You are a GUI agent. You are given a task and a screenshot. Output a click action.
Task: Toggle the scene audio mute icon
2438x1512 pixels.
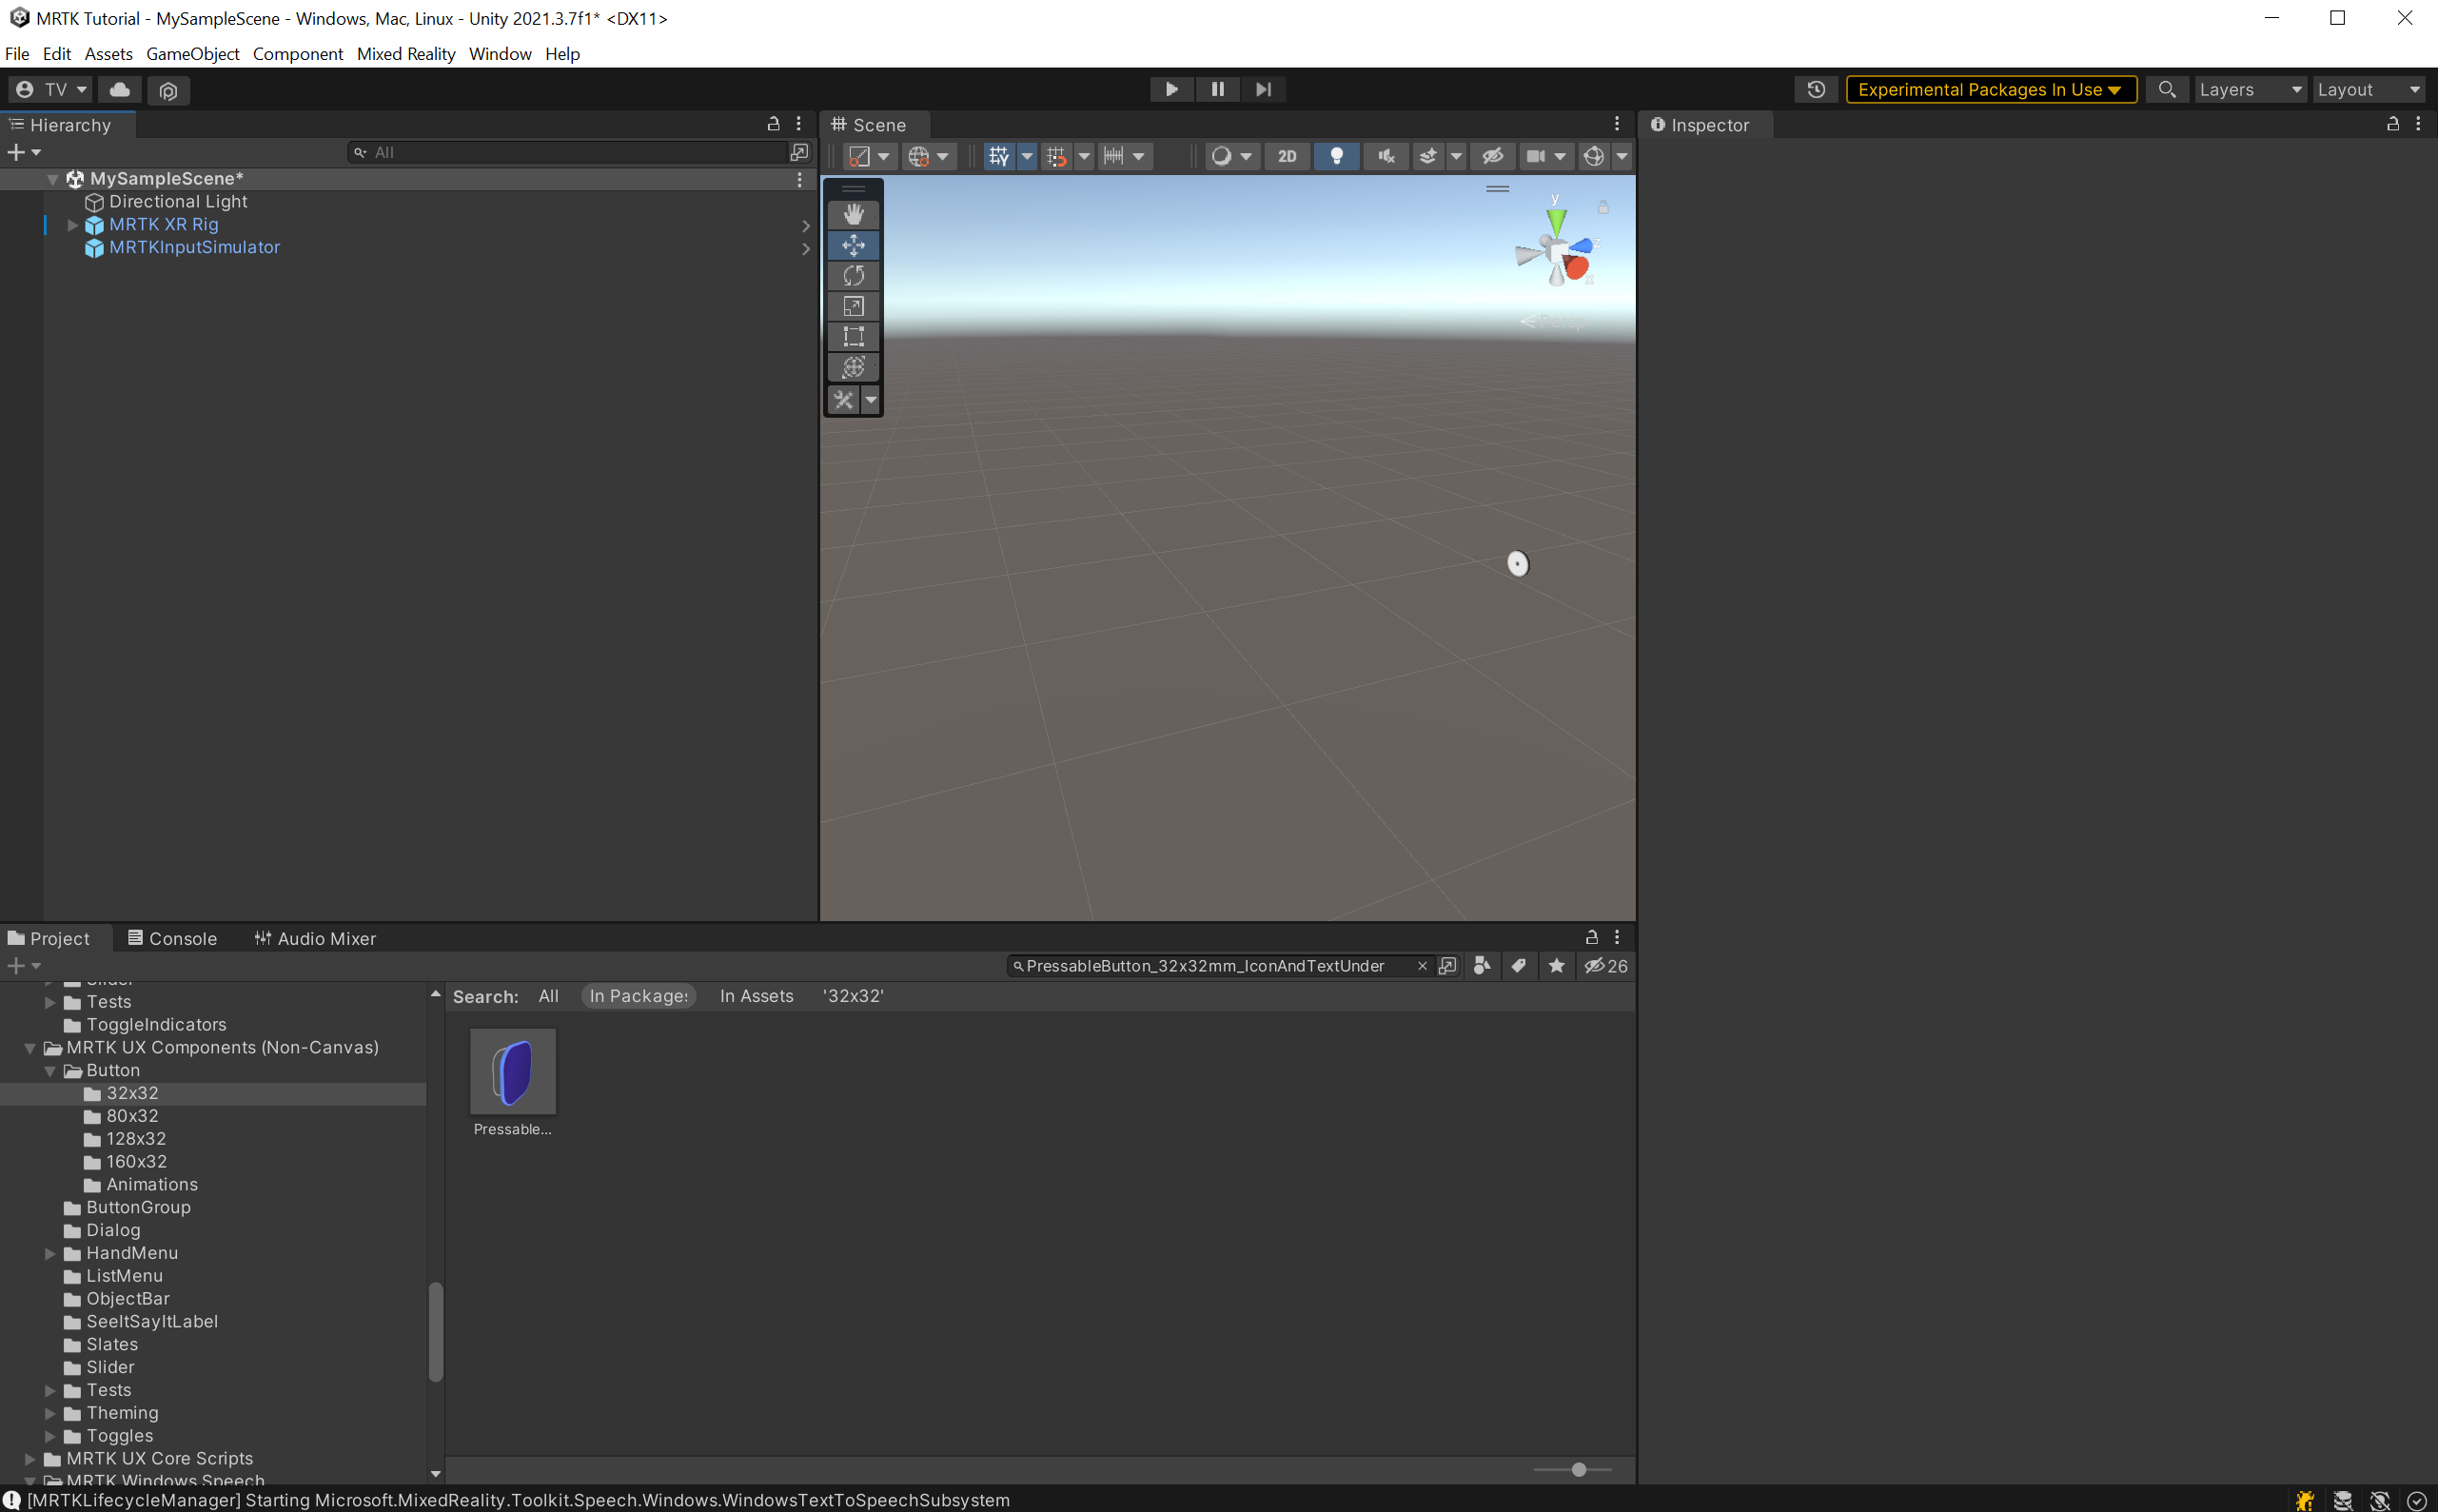(x=1386, y=156)
